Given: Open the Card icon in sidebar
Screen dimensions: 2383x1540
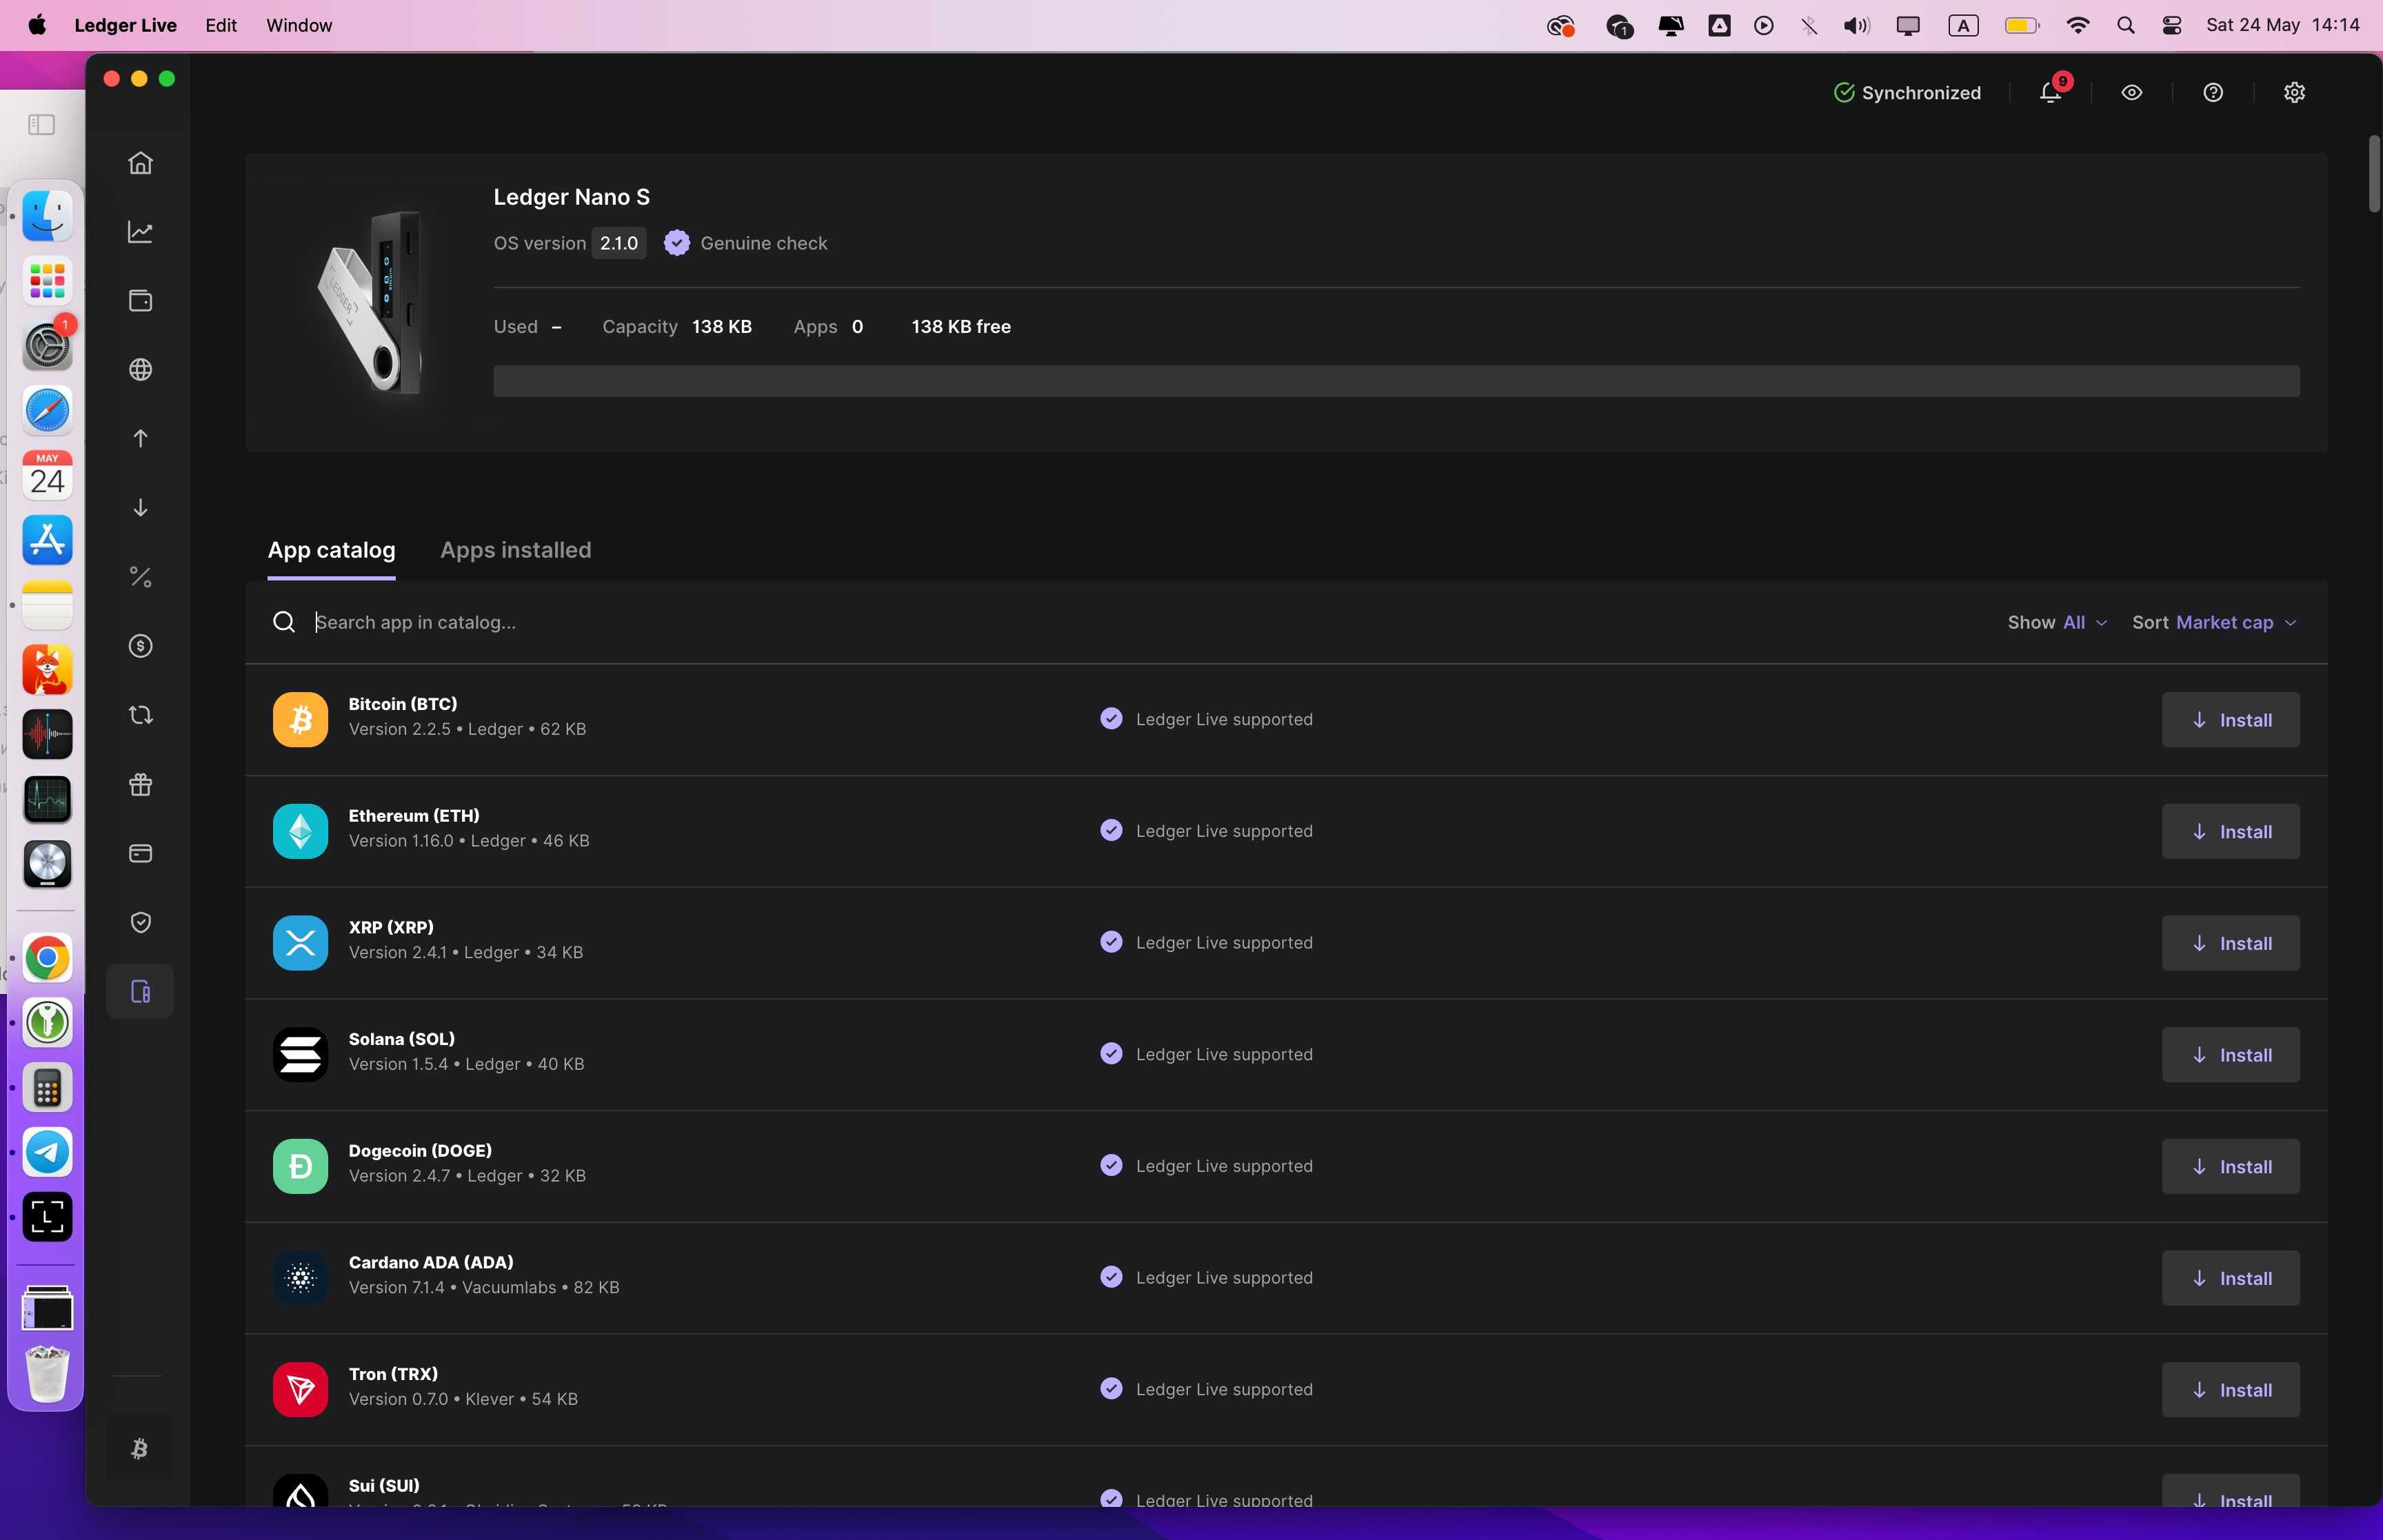Looking at the screenshot, I should coord(140,853).
